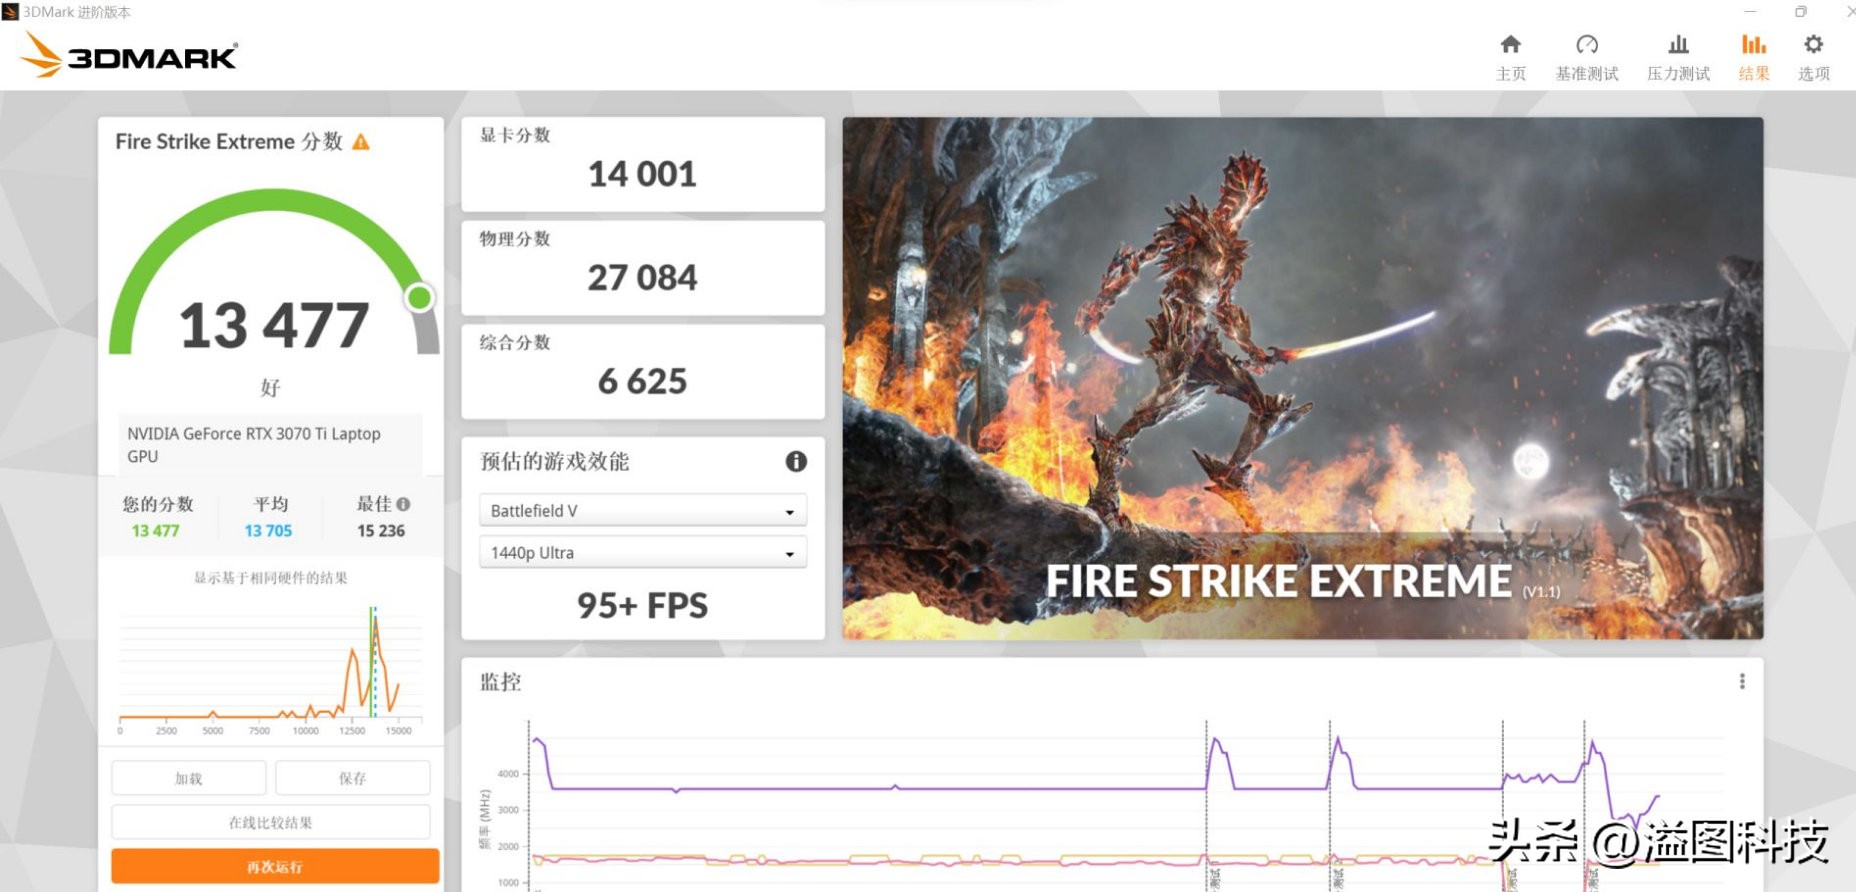Click the 95+ FPS estimate
The image size is (1856, 892).
coord(642,605)
